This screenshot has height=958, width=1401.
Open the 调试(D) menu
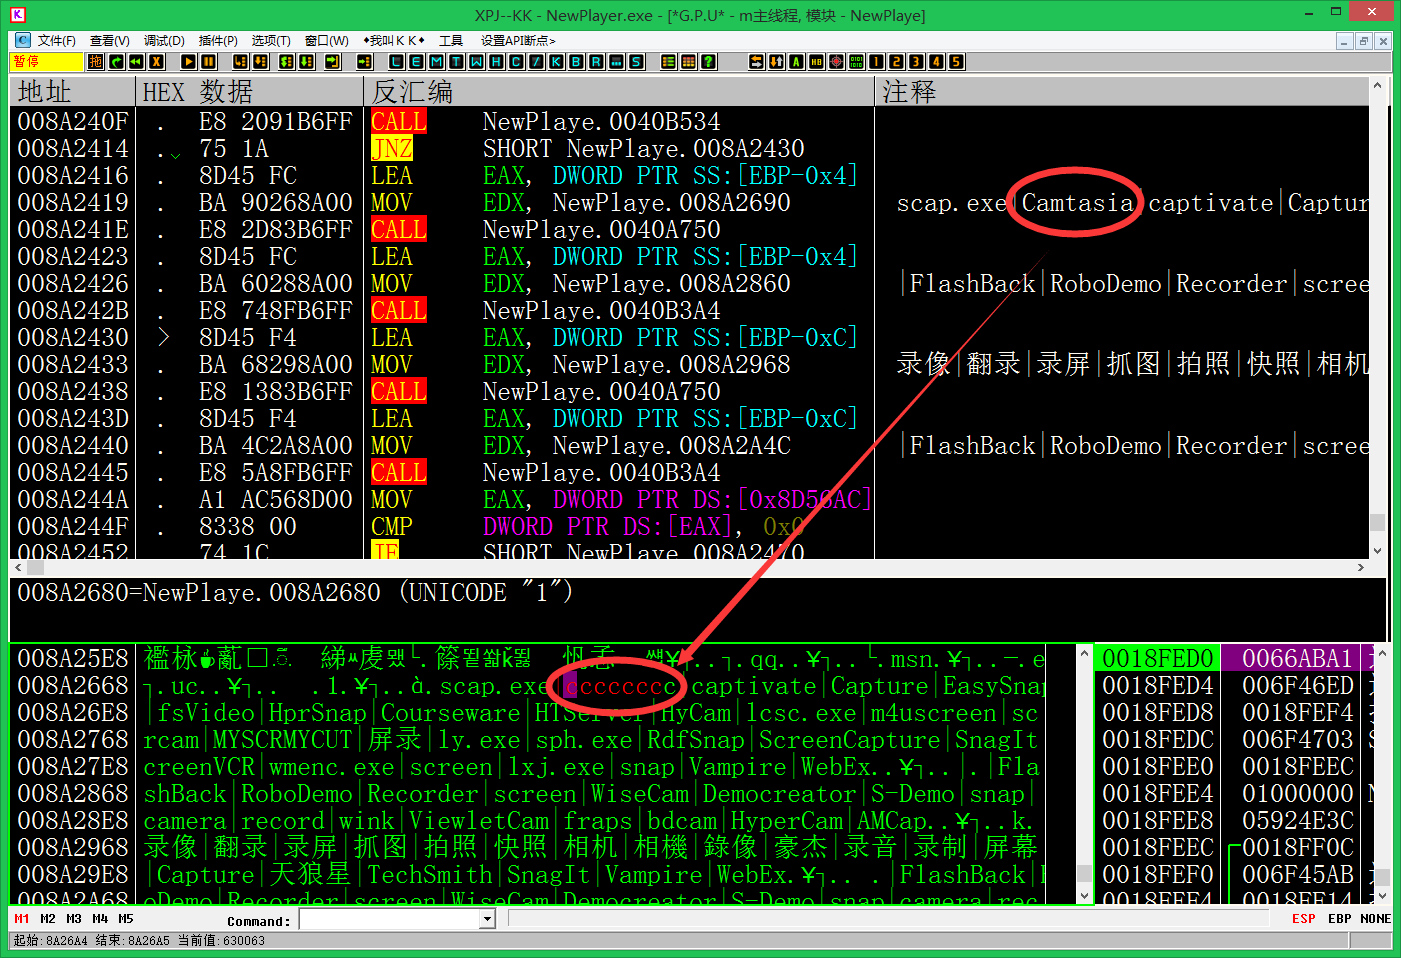164,41
